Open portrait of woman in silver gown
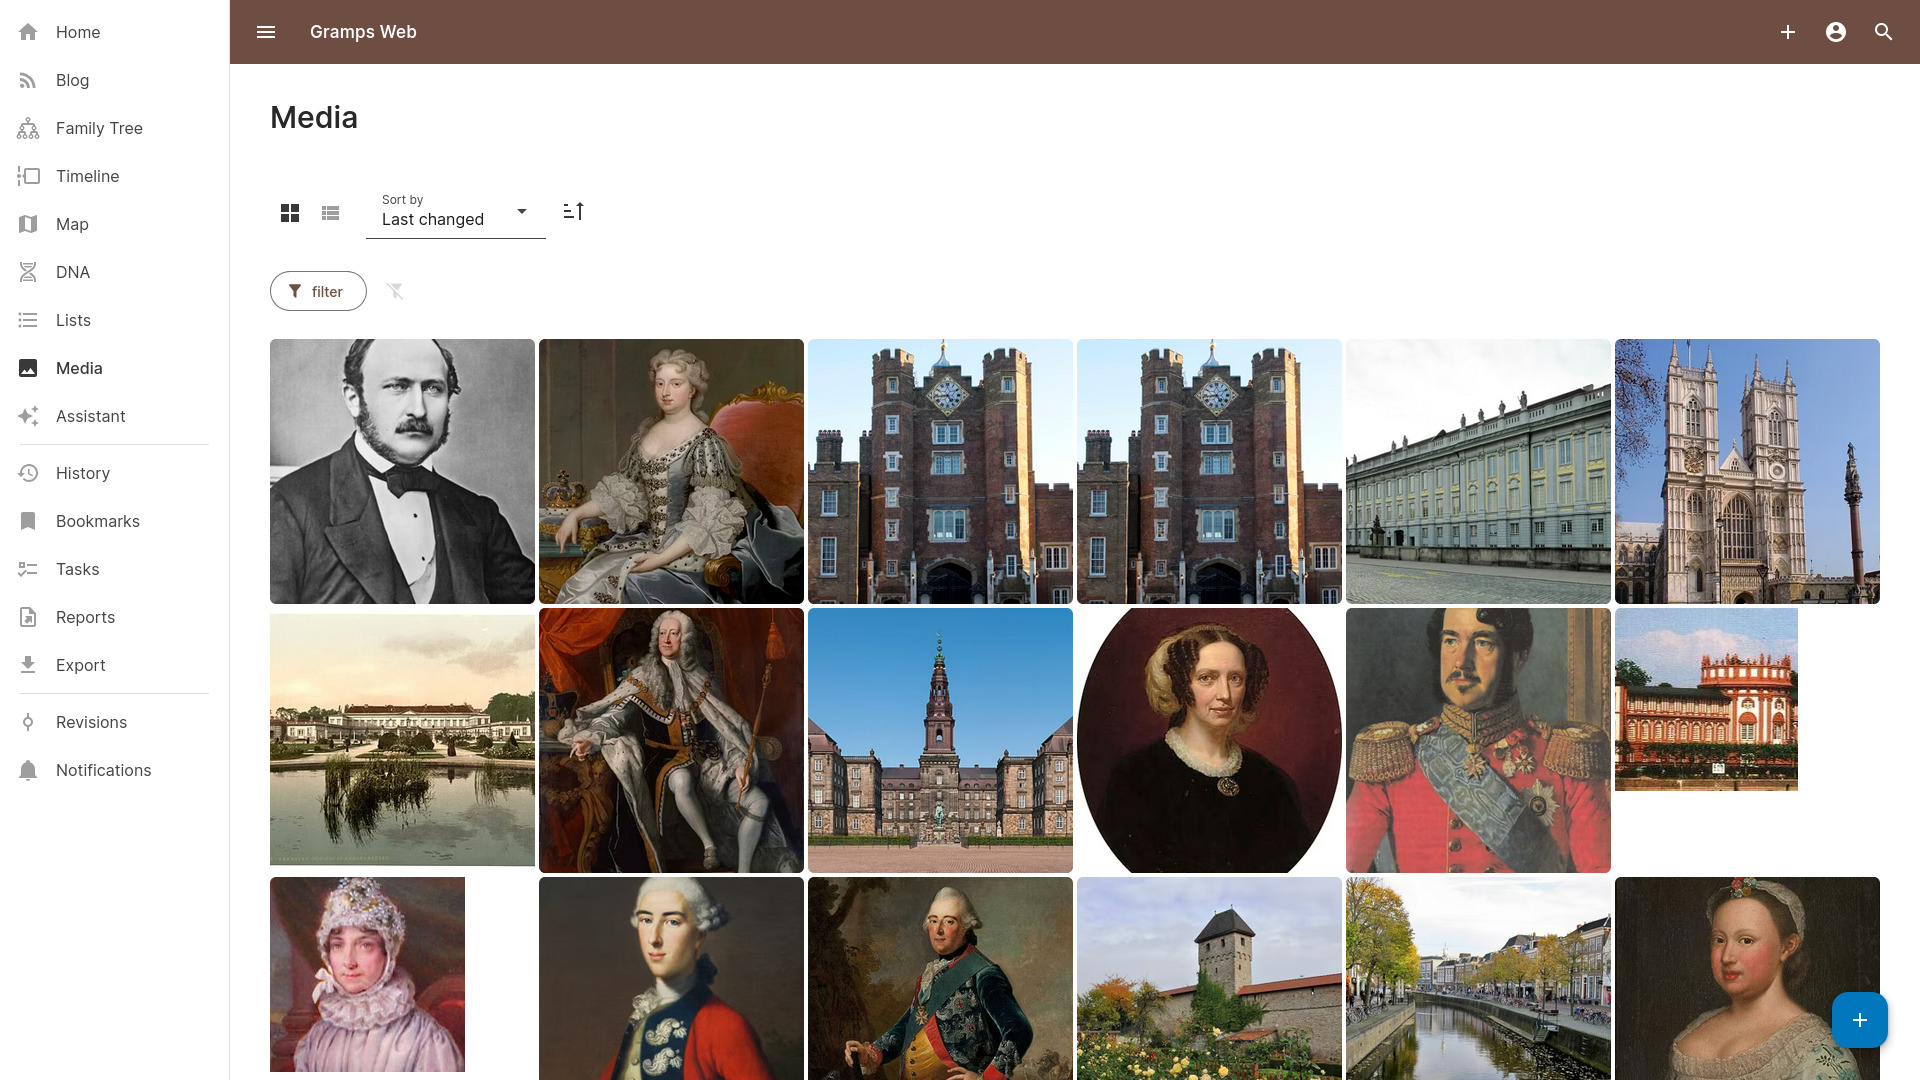1920x1080 pixels. pyautogui.click(x=671, y=471)
